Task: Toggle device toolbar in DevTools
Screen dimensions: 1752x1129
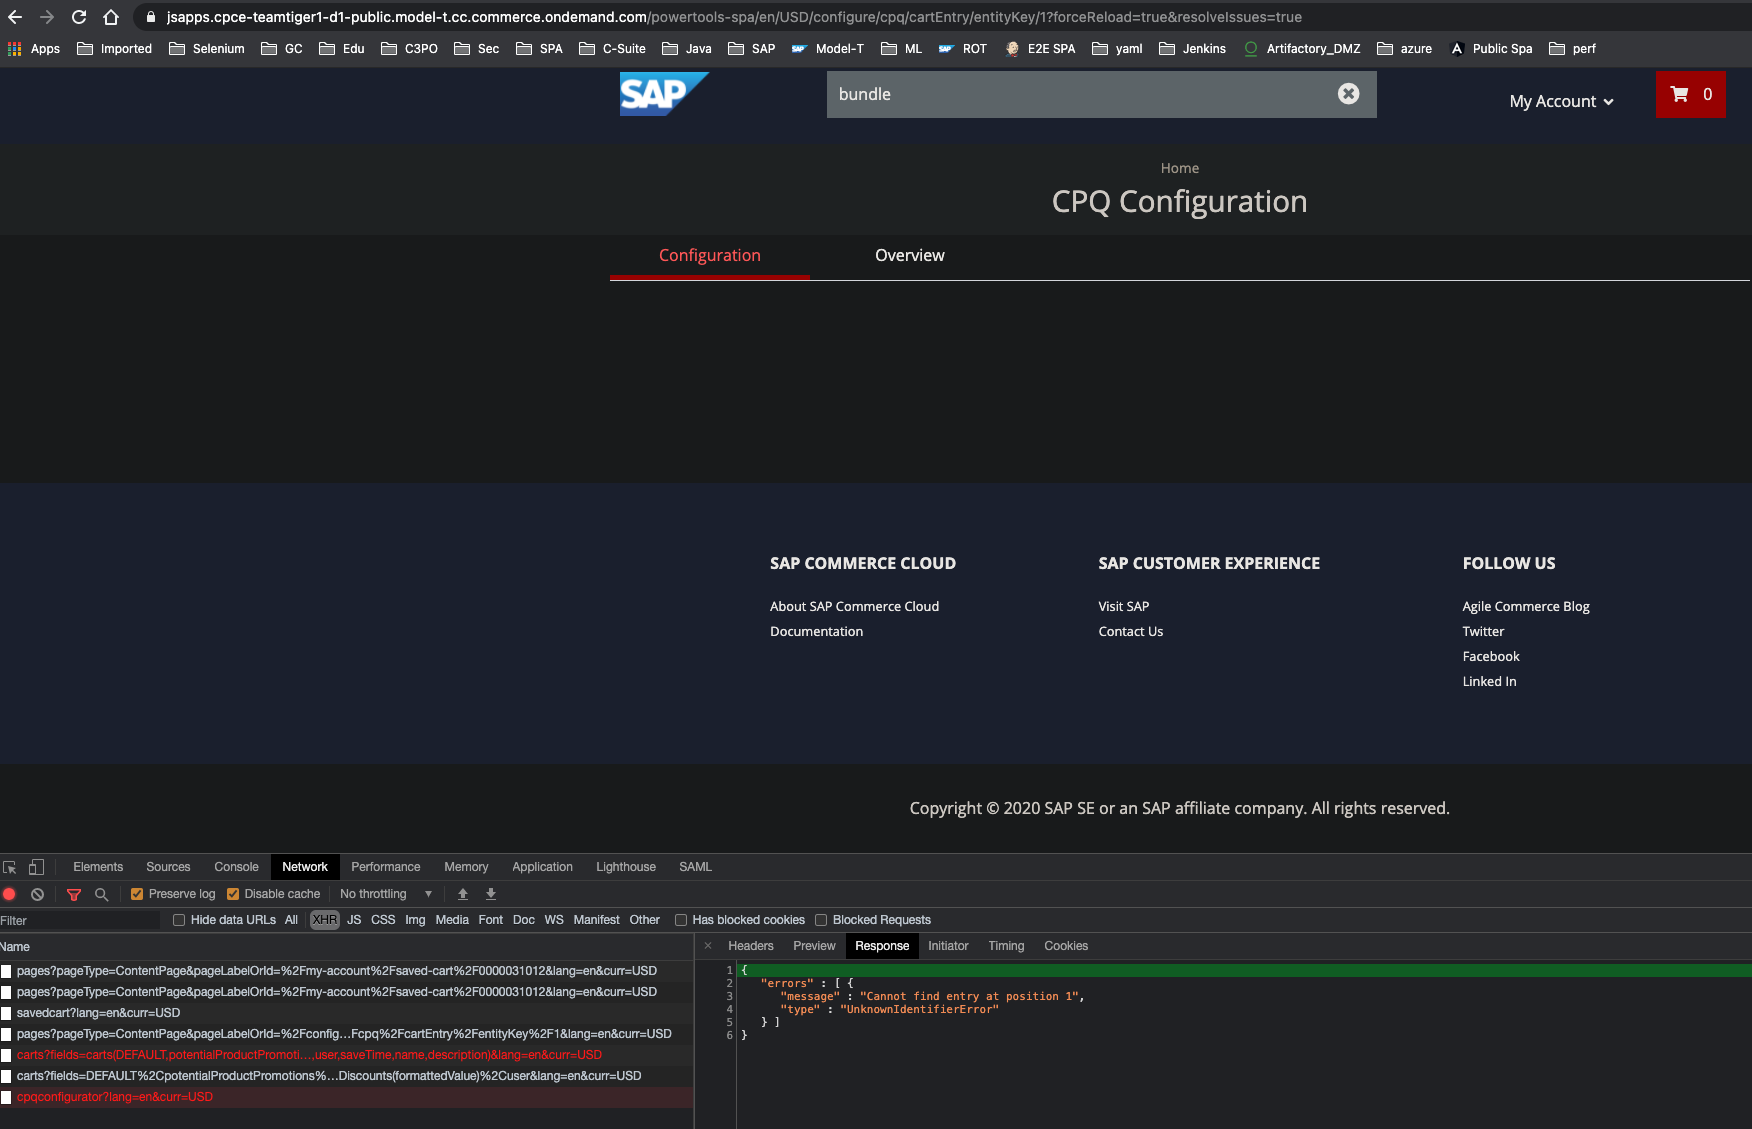Action: pyautogui.click(x=37, y=866)
